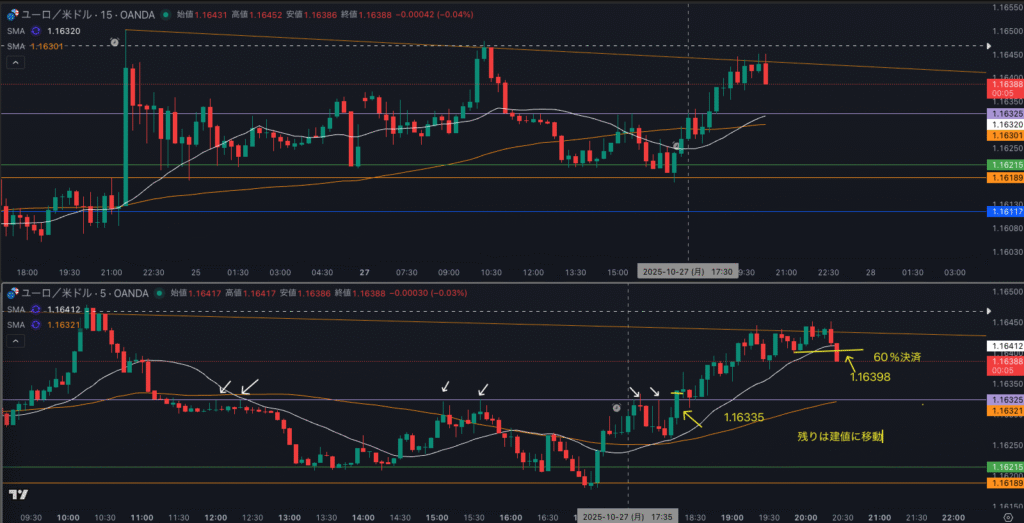Select the 1.16398 yellow price label
The height and width of the screenshot is (523, 1024).
tap(870, 378)
